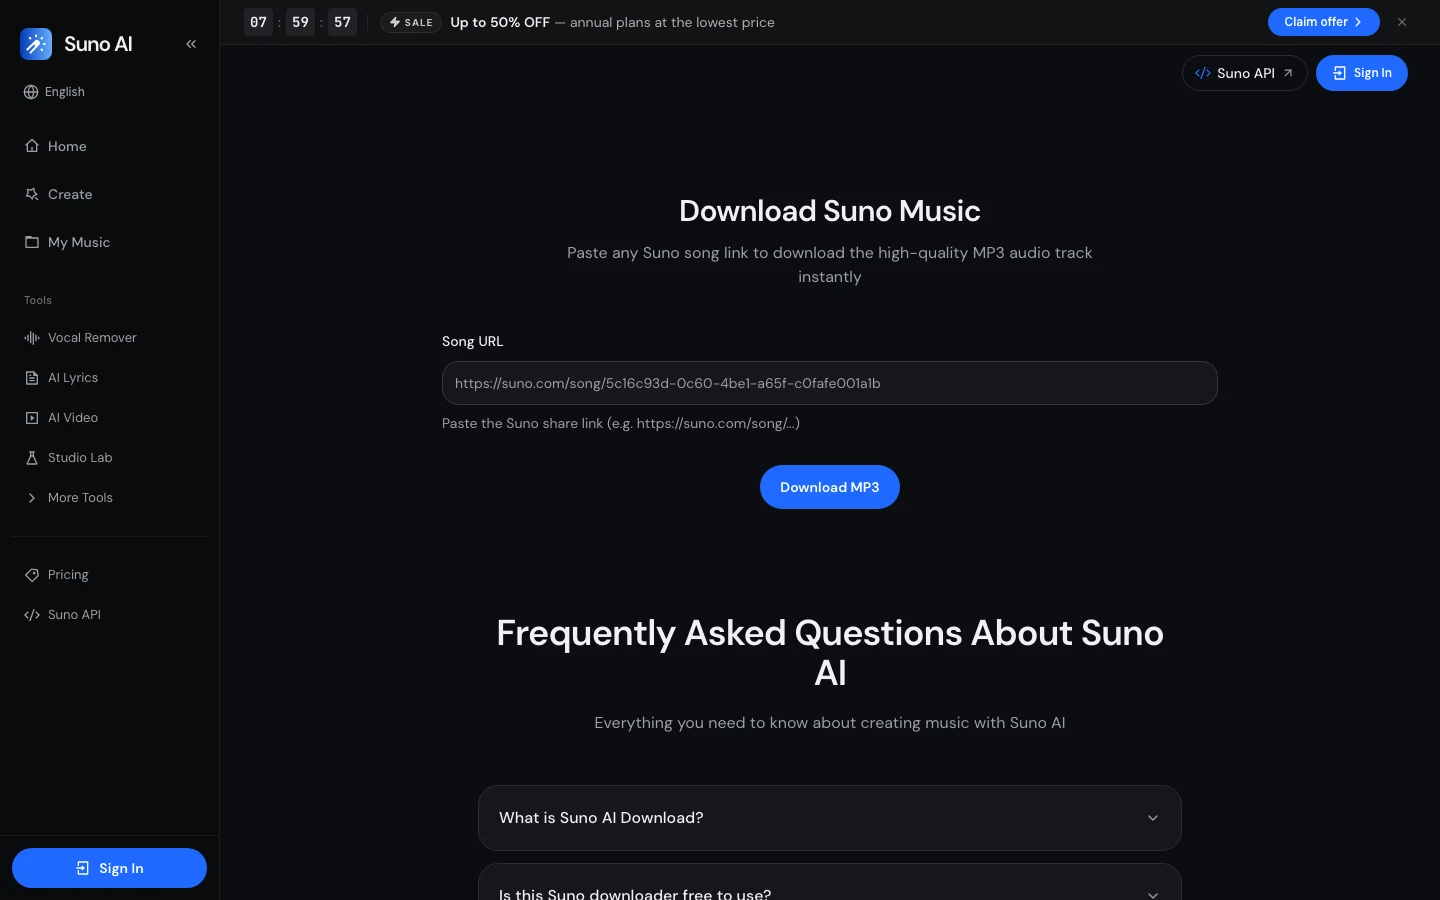Click the "Paste the Suno share link" hint

(621, 423)
